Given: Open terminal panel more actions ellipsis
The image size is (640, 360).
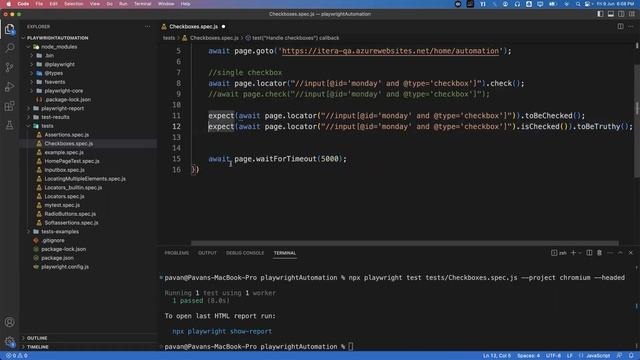Looking at the screenshot, I should (610, 253).
